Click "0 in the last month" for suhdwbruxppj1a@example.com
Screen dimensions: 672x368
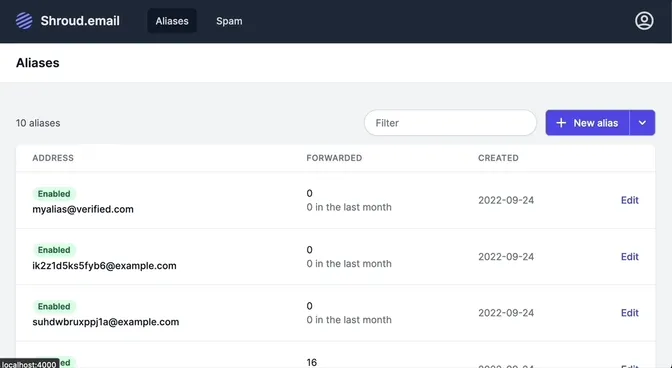[349, 320]
